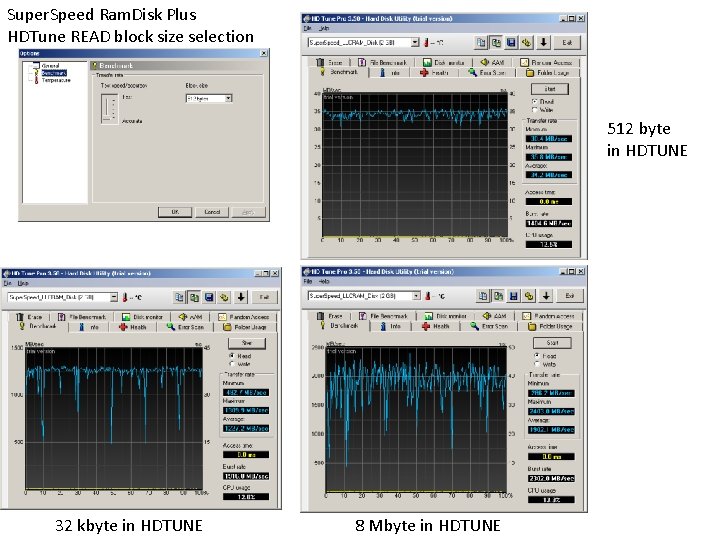
Task: Open drive selection dropdown in 8 Mbyte window
Action: pyautogui.click(x=365, y=296)
